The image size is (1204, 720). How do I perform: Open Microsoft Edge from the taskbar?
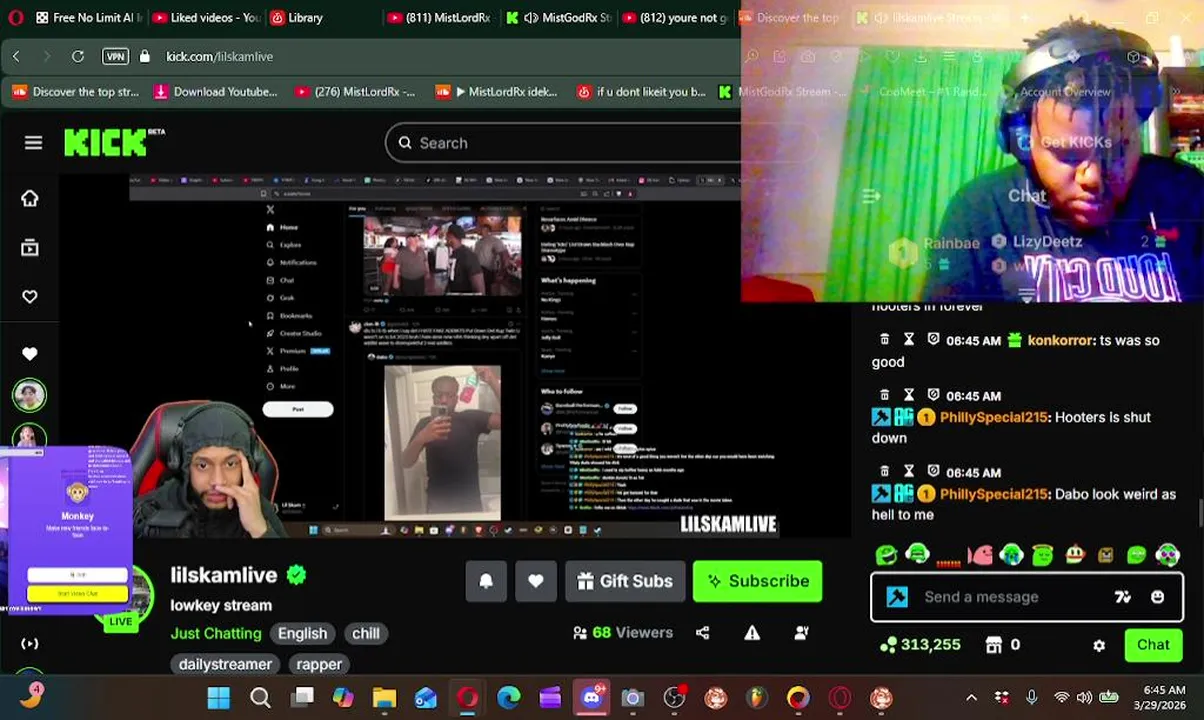[509, 698]
